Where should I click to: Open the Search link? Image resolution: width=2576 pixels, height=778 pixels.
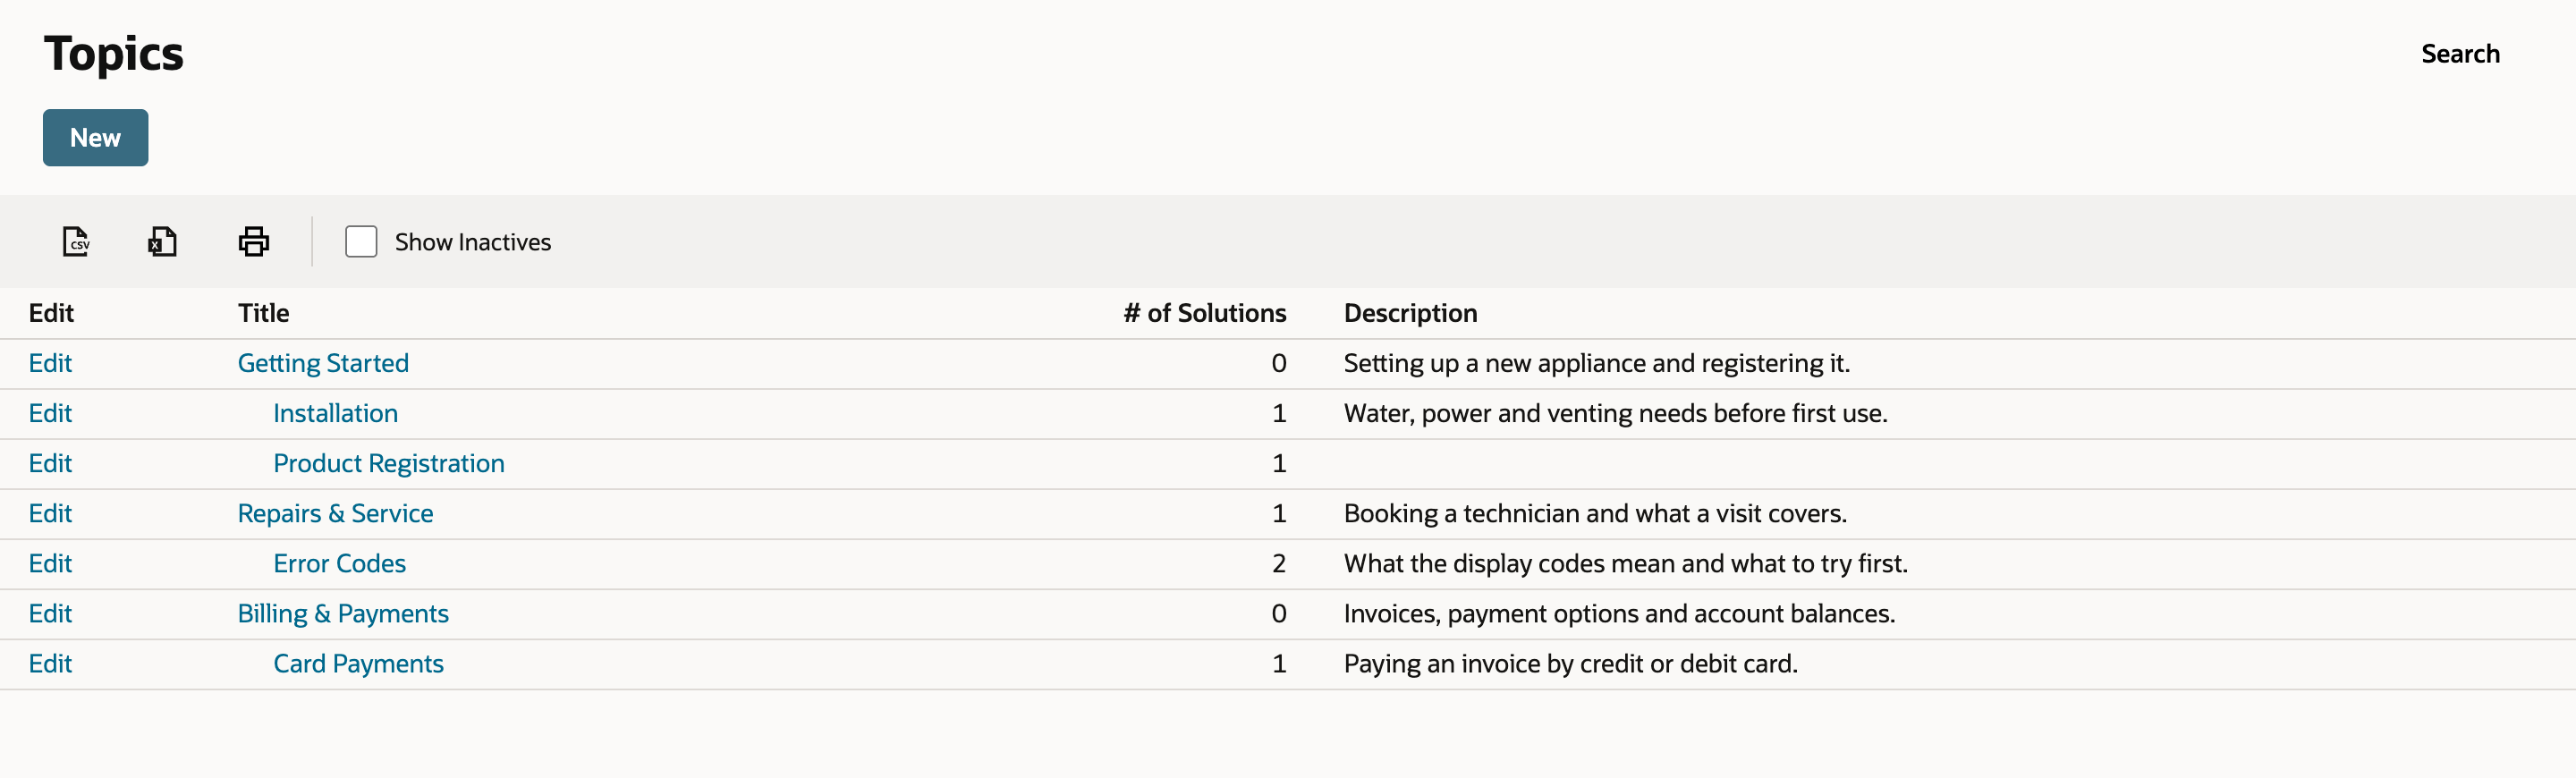[x=2459, y=54]
